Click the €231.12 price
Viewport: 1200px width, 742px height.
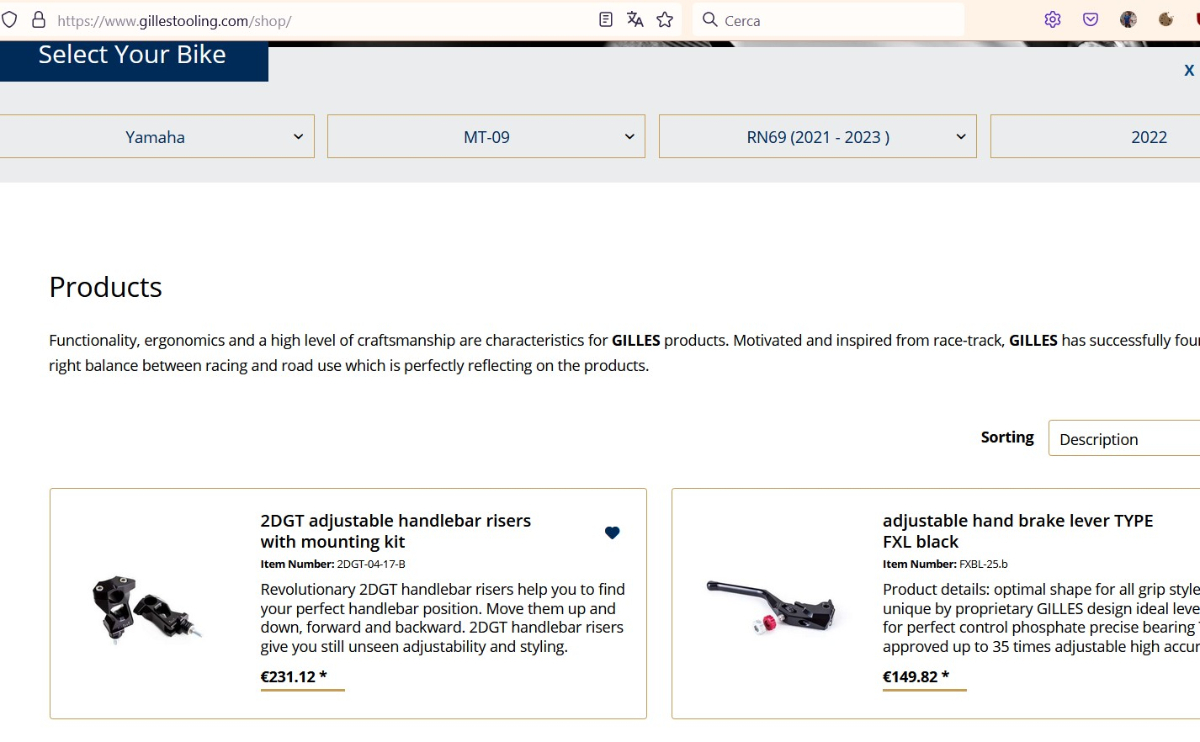(294, 677)
